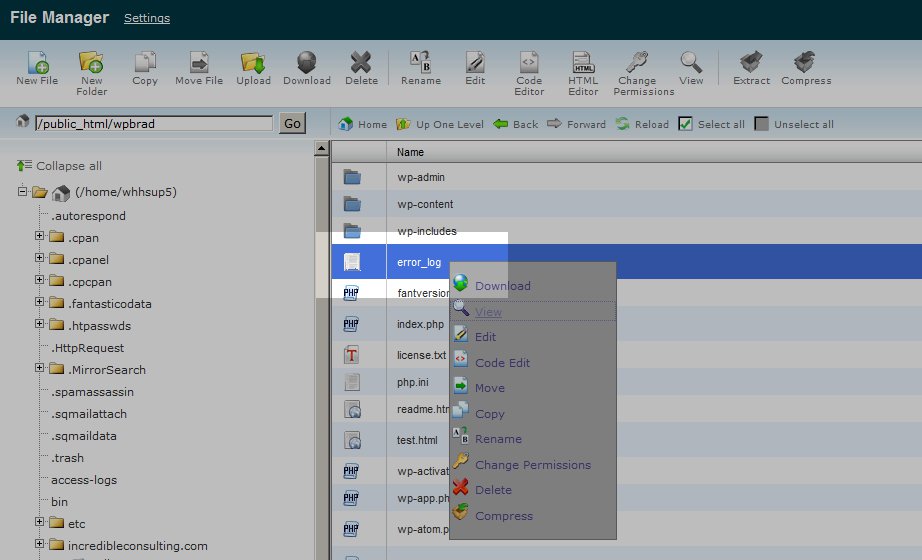Select Code Edit in context menu
Viewport: 922px width, 560px height.
(502, 363)
